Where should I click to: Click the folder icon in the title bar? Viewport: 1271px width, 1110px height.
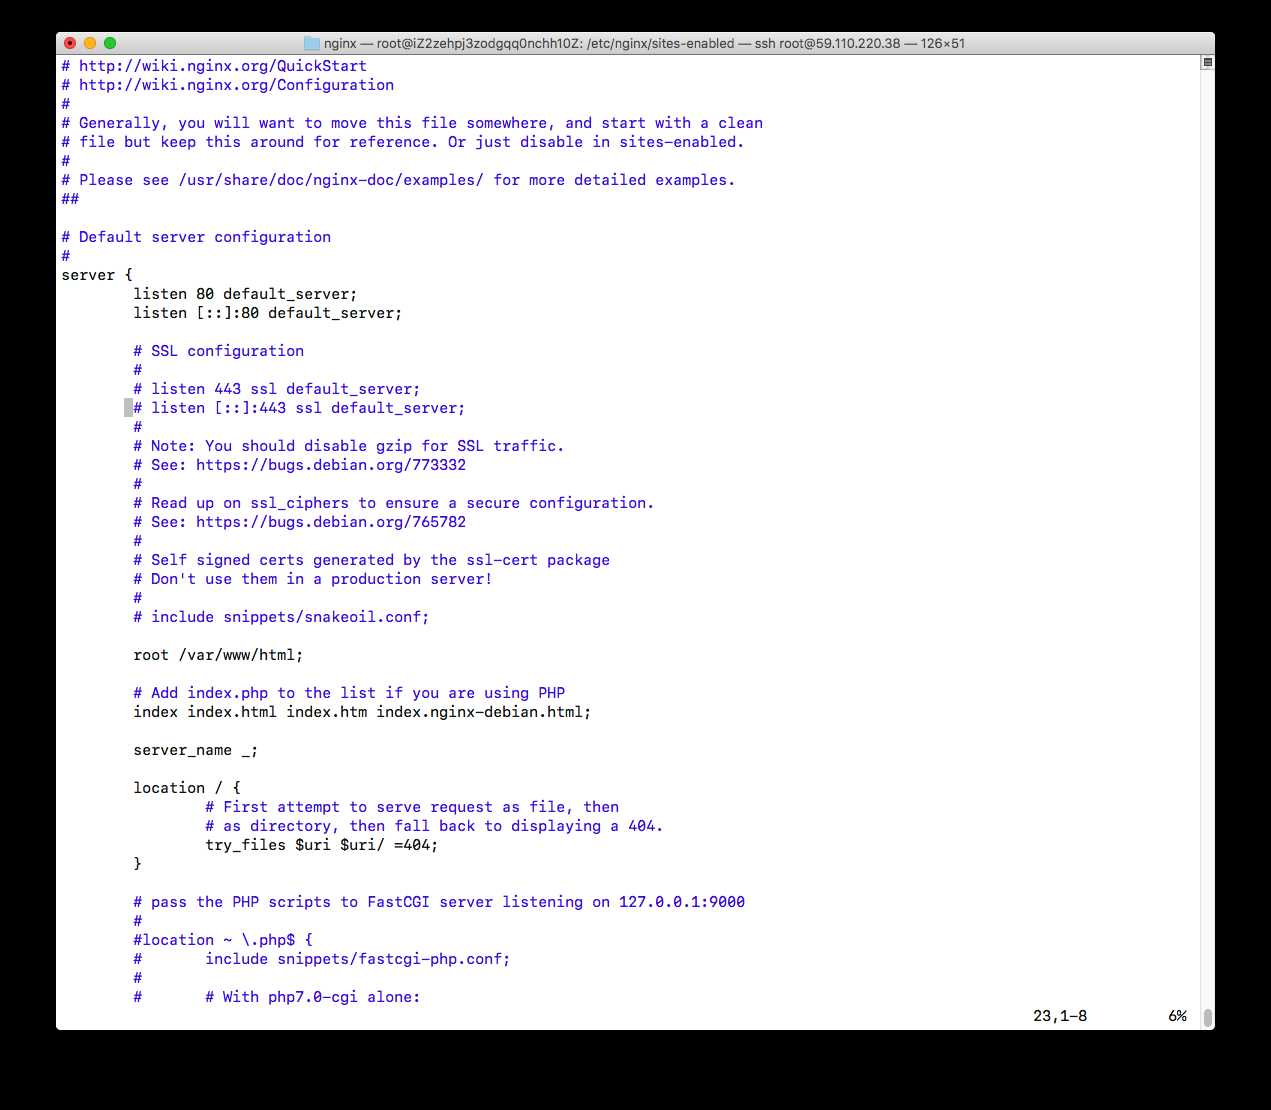[x=311, y=43]
